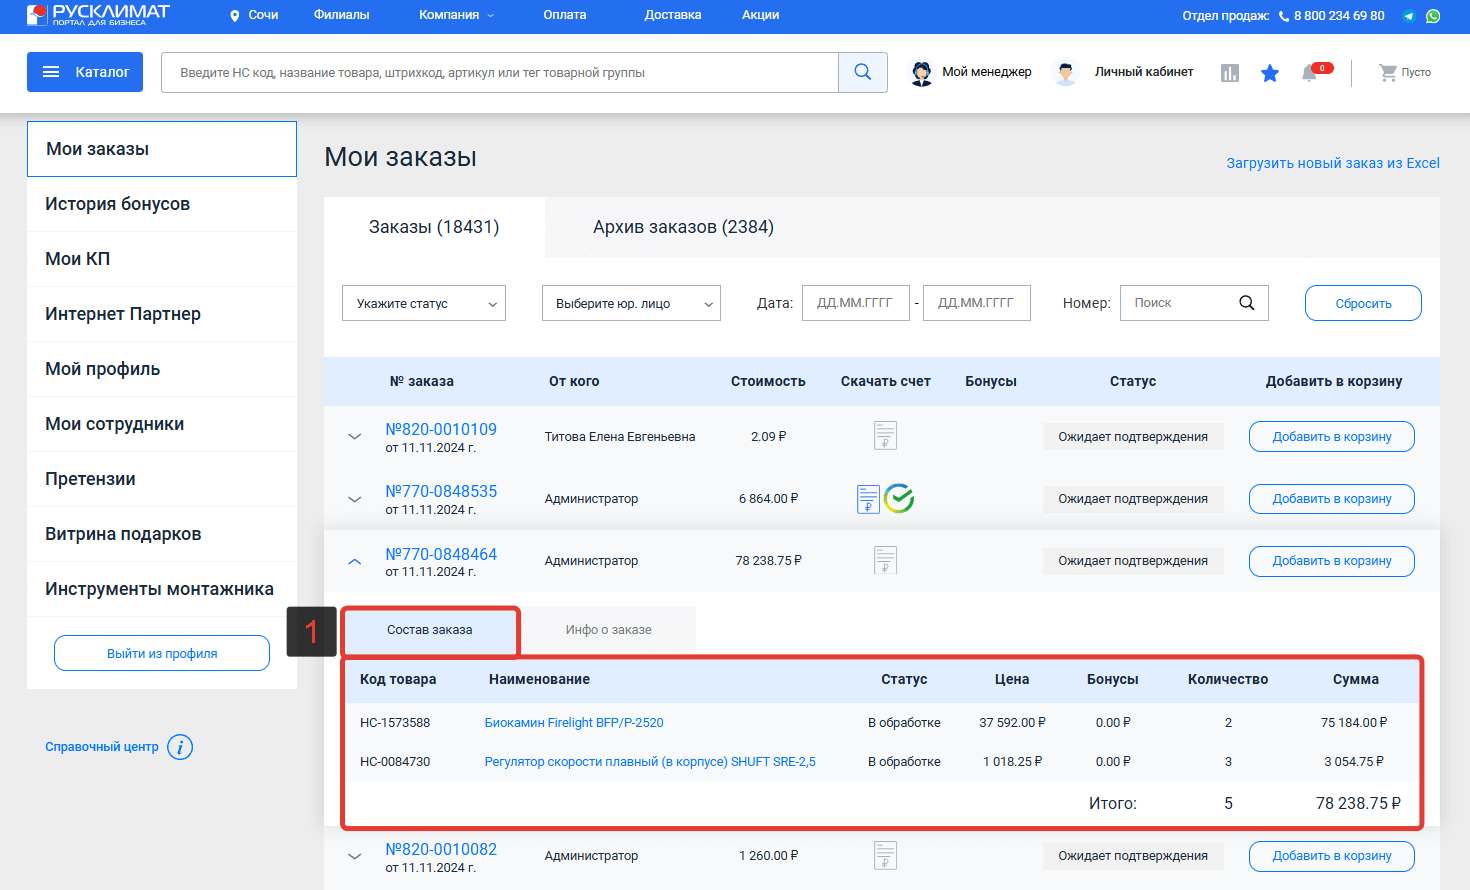Add order №820-0010082 to cart

[1332, 856]
